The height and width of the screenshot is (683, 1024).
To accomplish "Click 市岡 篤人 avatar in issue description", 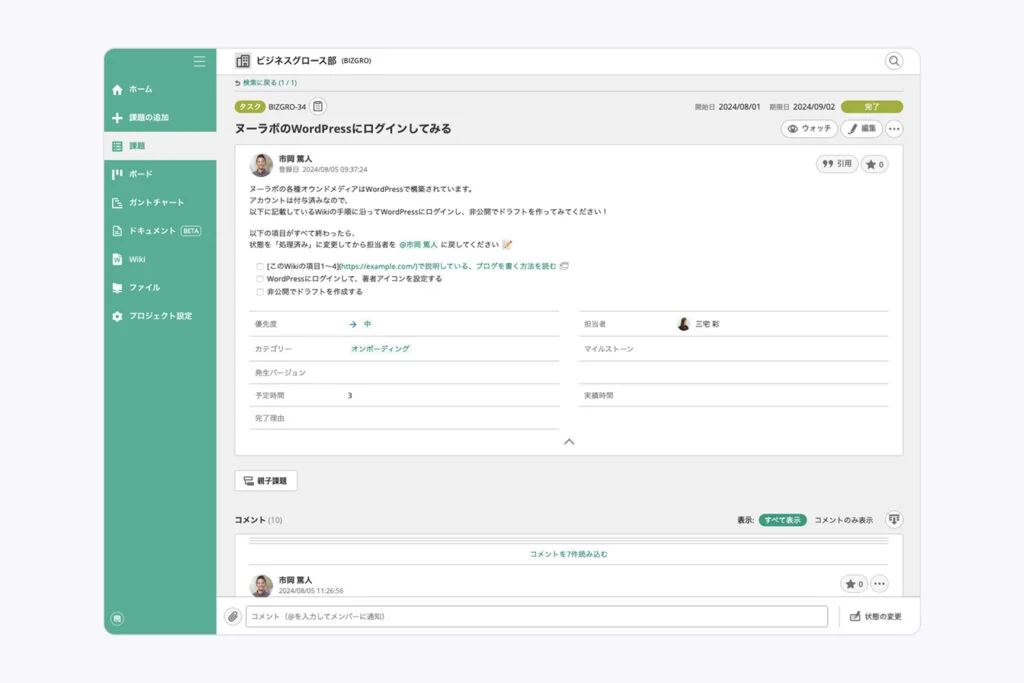I will click(261, 165).
